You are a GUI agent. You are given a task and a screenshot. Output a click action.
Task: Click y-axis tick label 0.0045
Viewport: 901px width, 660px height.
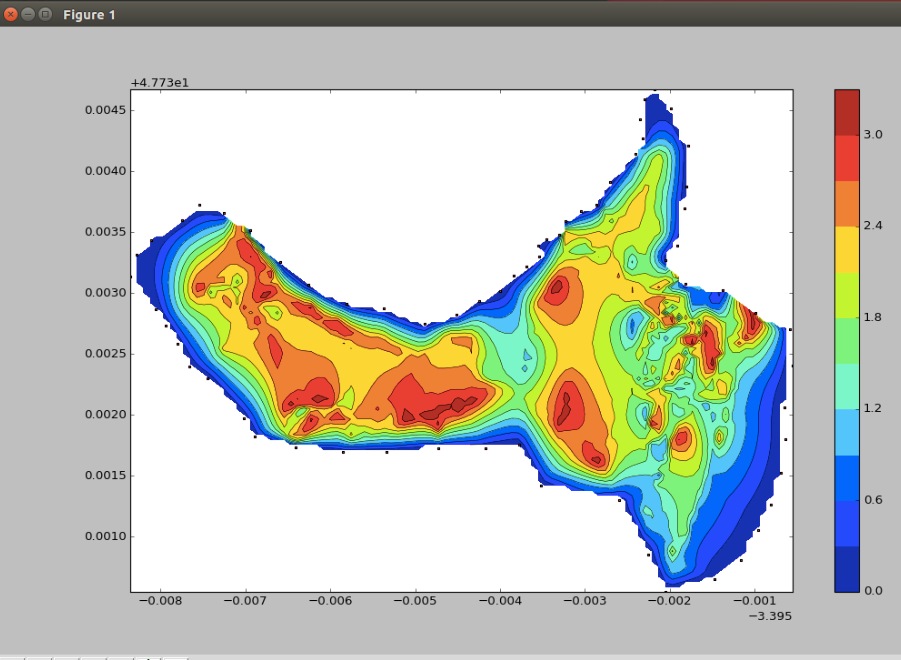click(105, 110)
